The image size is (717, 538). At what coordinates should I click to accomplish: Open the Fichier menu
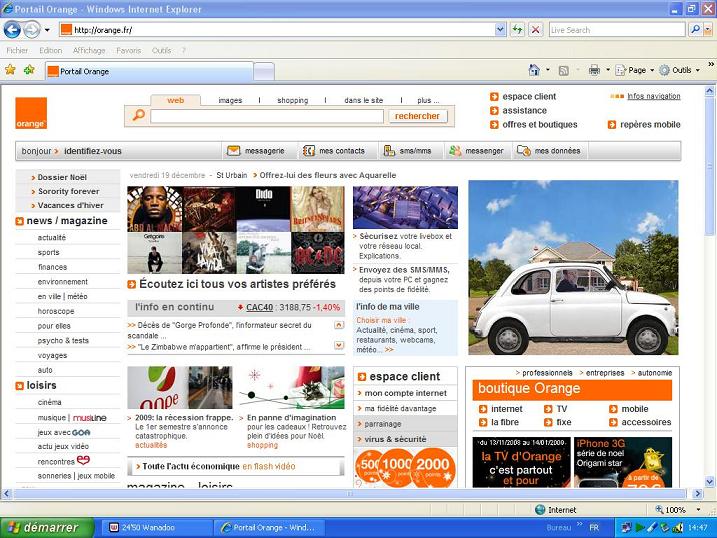click(17, 50)
